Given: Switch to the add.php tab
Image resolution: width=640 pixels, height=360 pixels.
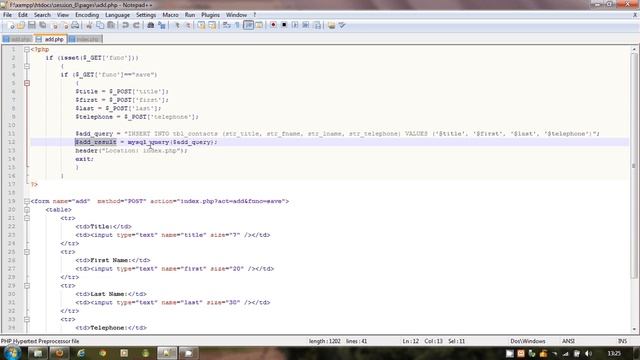Looking at the screenshot, I should [x=50, y=39].
